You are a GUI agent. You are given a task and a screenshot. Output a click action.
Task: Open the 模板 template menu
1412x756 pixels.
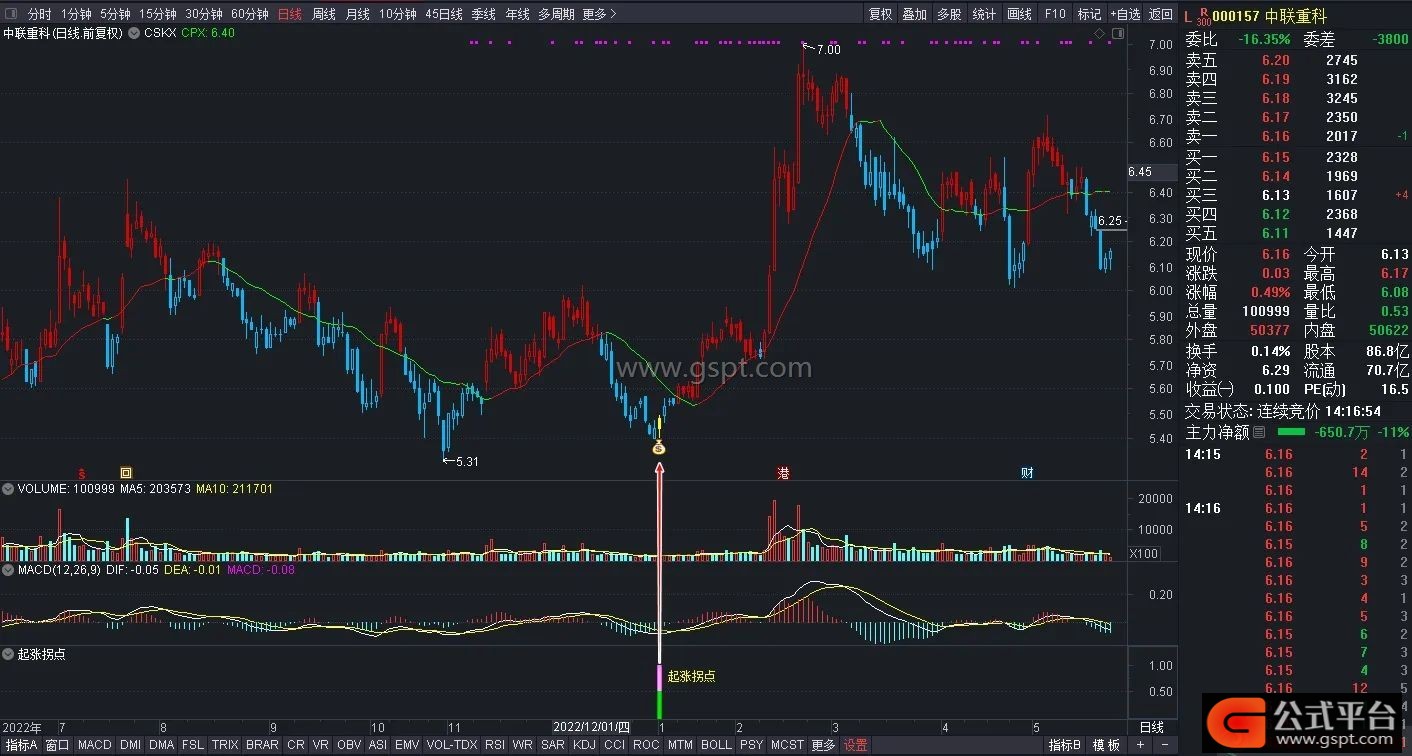(1106, 745)
